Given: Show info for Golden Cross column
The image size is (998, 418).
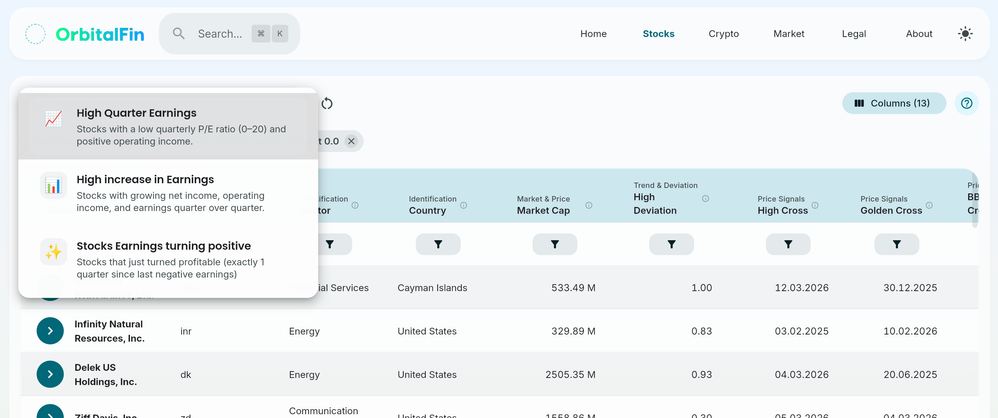Looking at the screenshot, I should (x=929, y=206).
